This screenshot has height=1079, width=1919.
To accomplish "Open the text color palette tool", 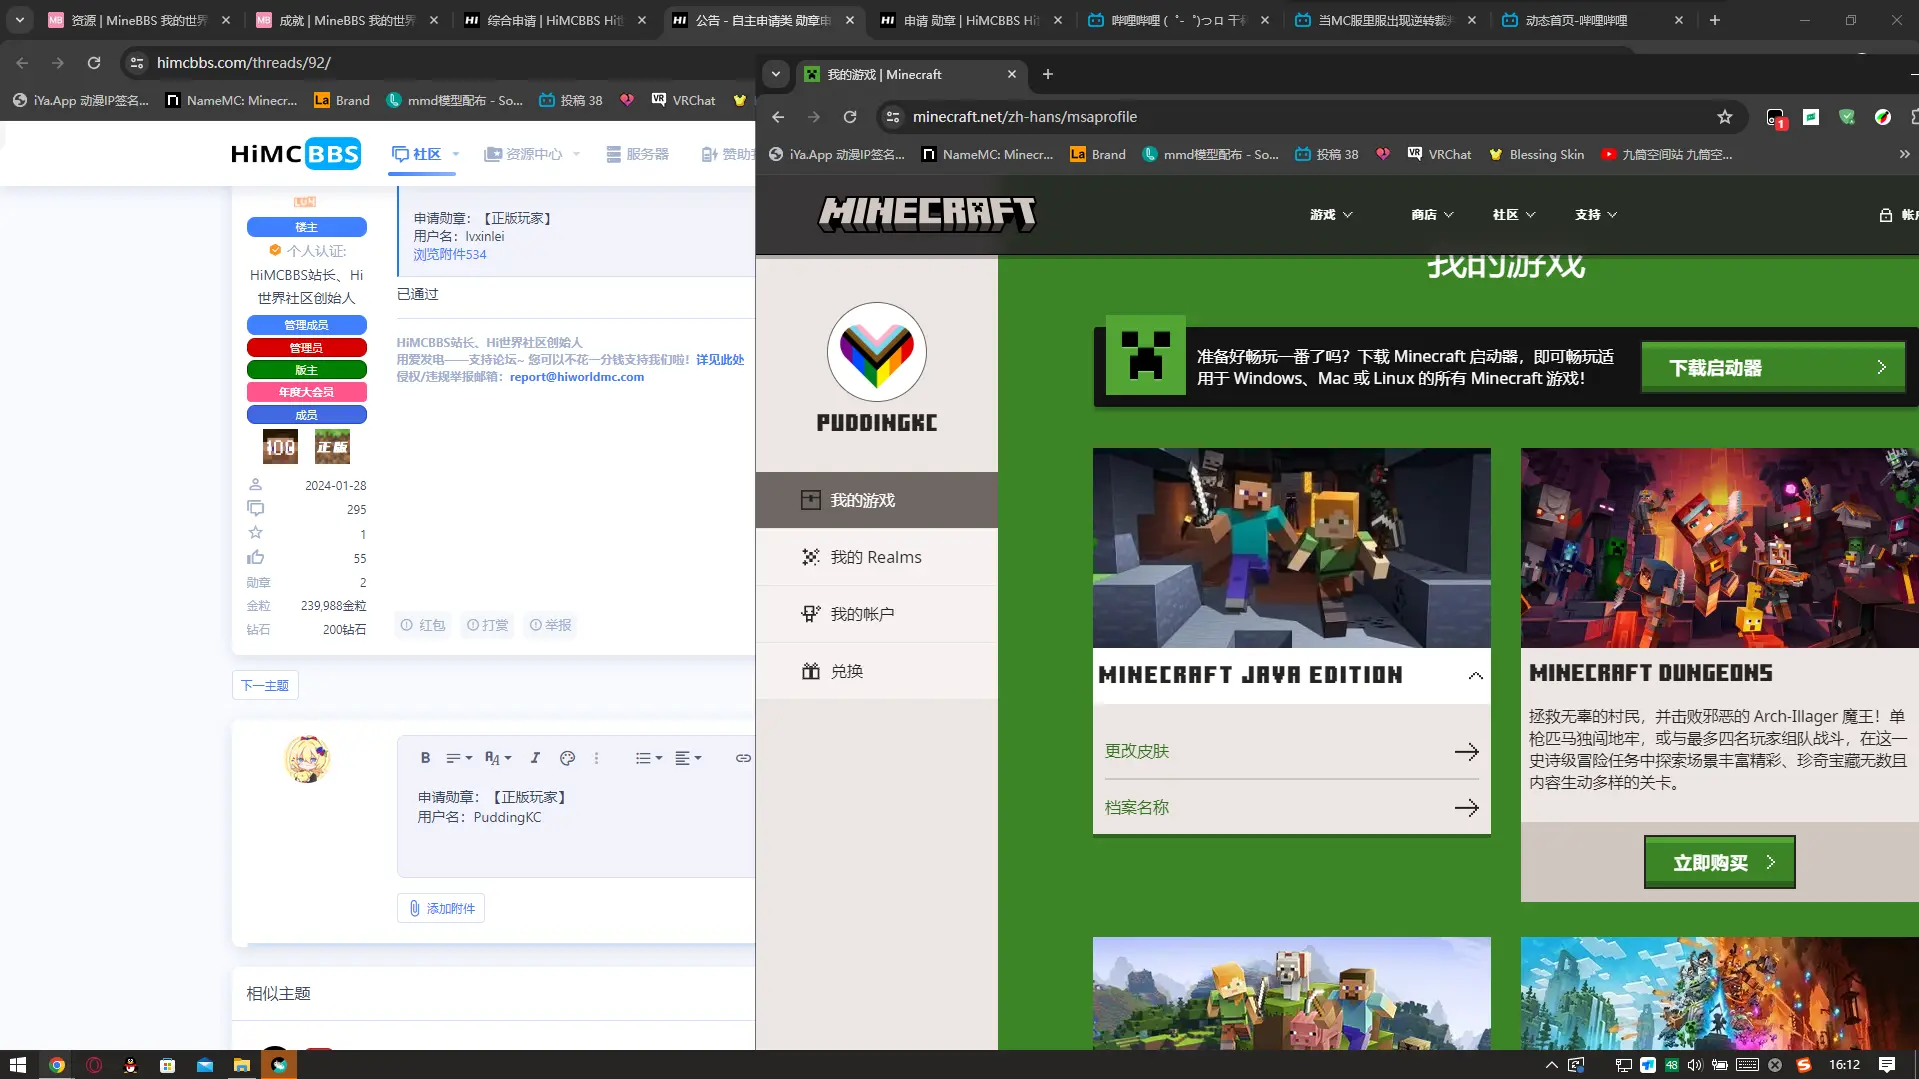I will 567,758.
